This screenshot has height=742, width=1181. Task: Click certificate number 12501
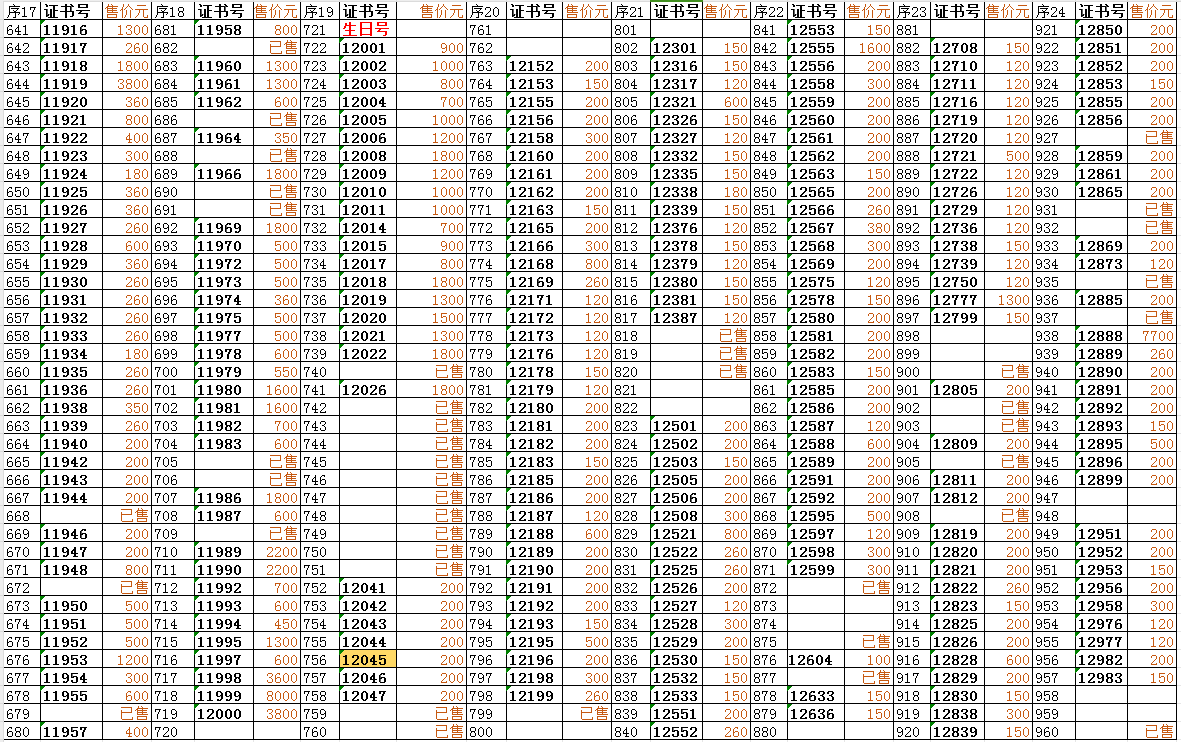[675, 426]
